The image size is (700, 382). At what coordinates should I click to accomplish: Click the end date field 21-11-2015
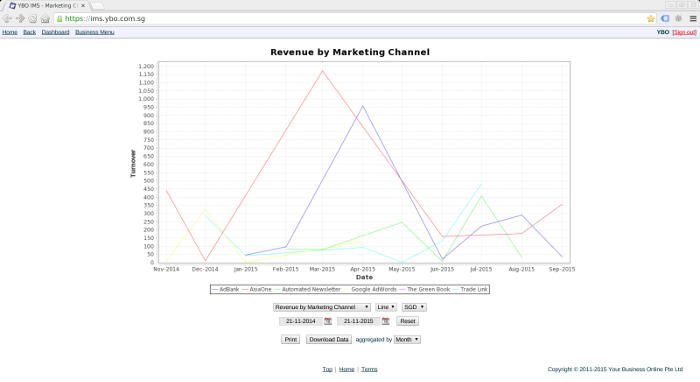[358, 321]
